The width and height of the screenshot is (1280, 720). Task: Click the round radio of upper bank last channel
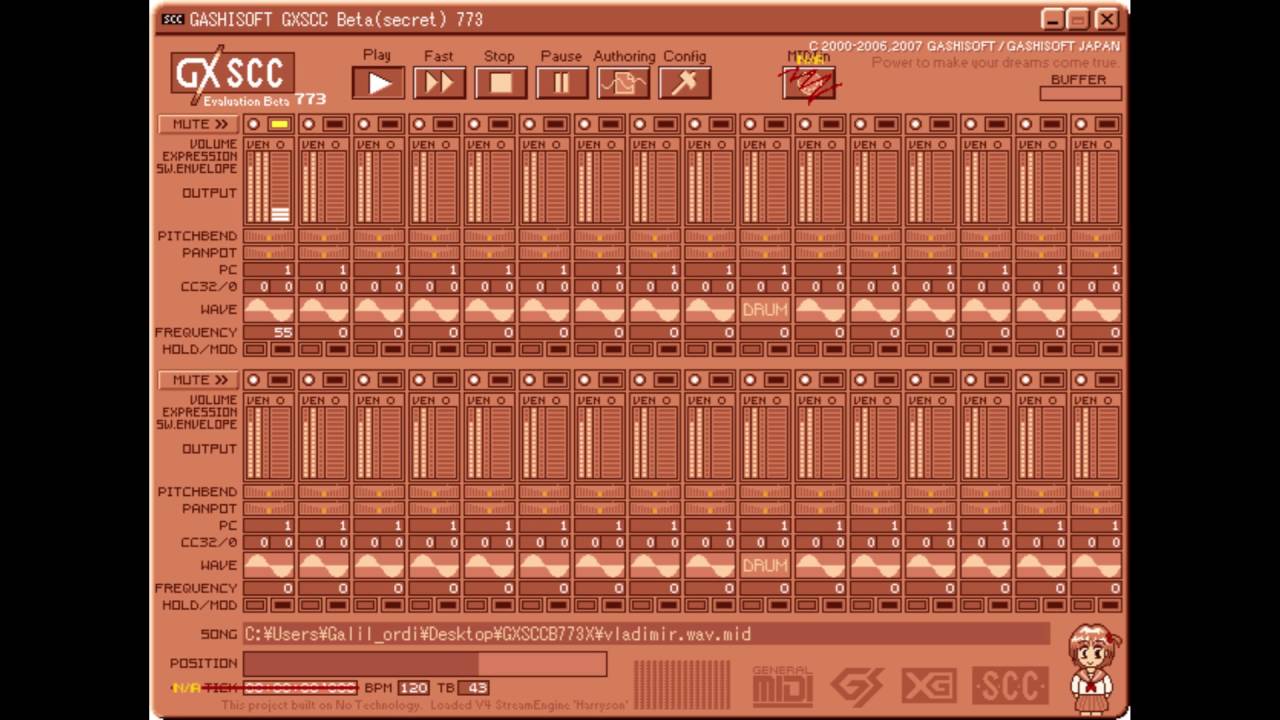[1080, 124]
